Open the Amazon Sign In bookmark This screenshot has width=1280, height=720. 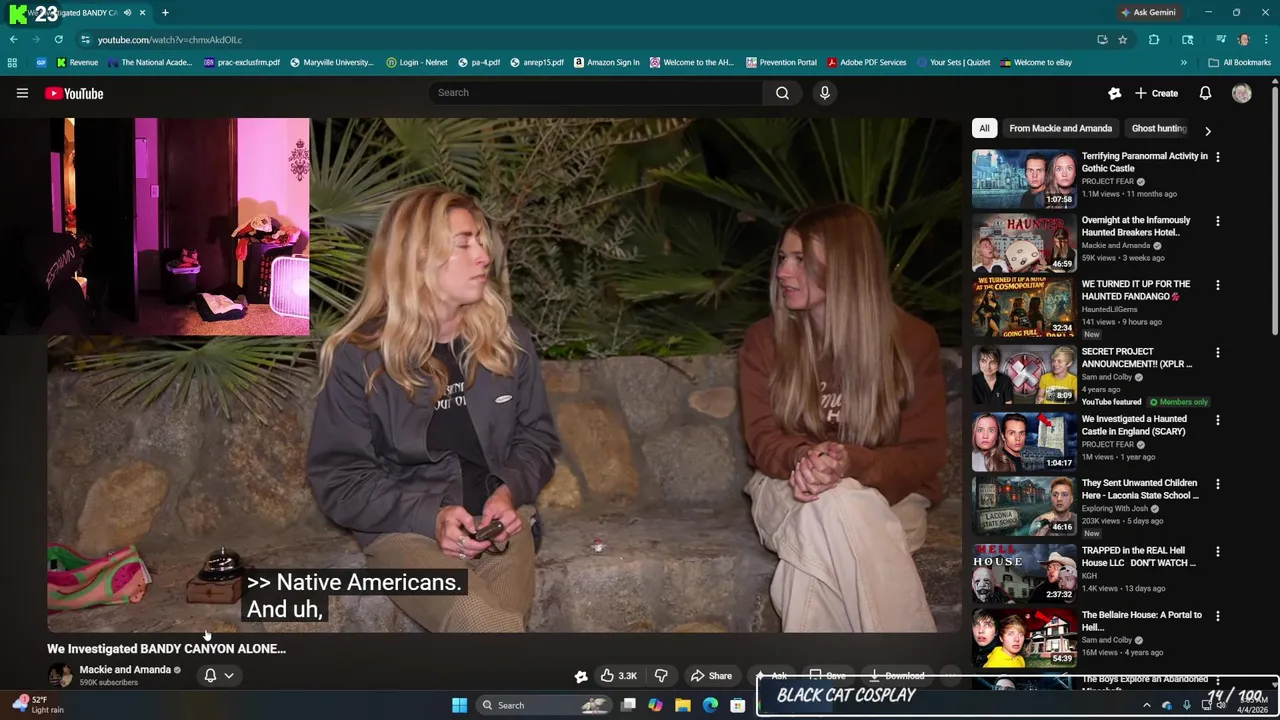click(606, 62)
